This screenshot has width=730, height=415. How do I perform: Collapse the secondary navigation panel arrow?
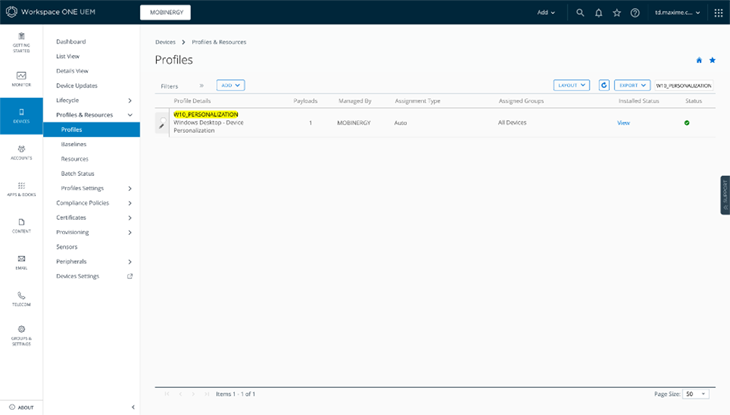(133, 407)
